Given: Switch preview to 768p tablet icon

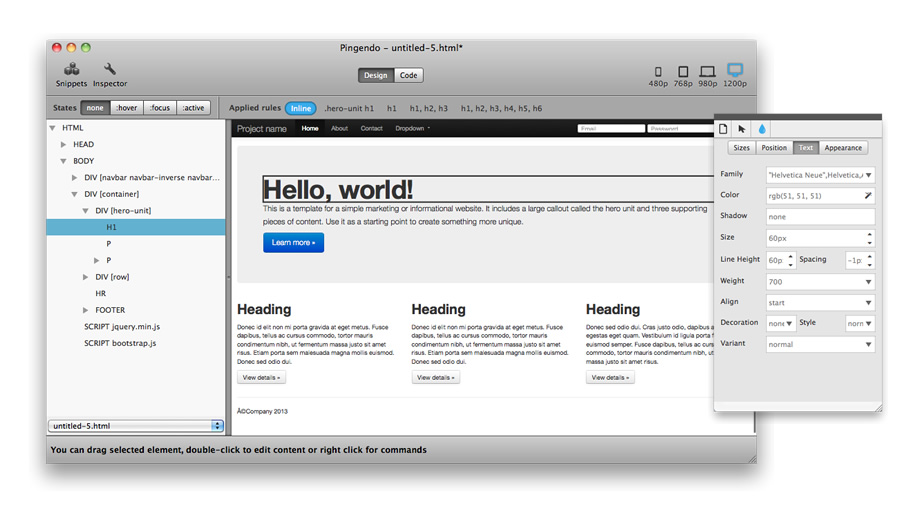Looking at the screenshot, I should coord(684,72).
